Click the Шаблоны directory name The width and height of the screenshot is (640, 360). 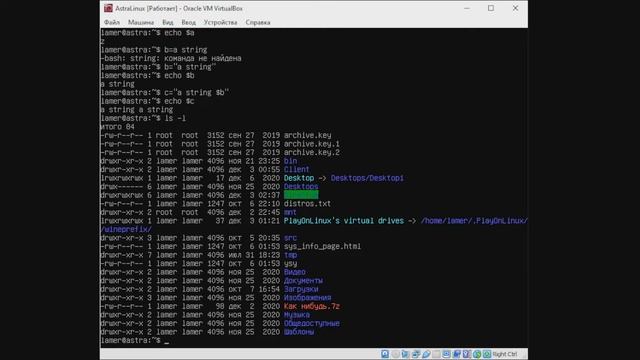(x=299, y=332)
